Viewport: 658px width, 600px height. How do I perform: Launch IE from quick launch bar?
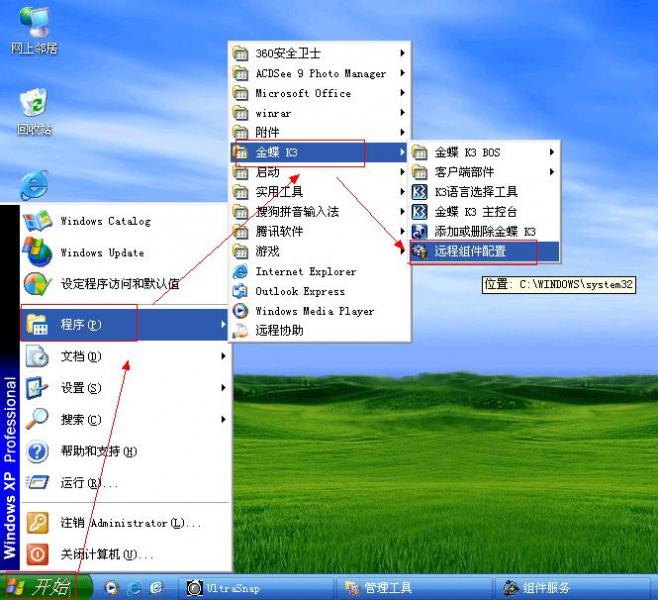click(134, 588)
